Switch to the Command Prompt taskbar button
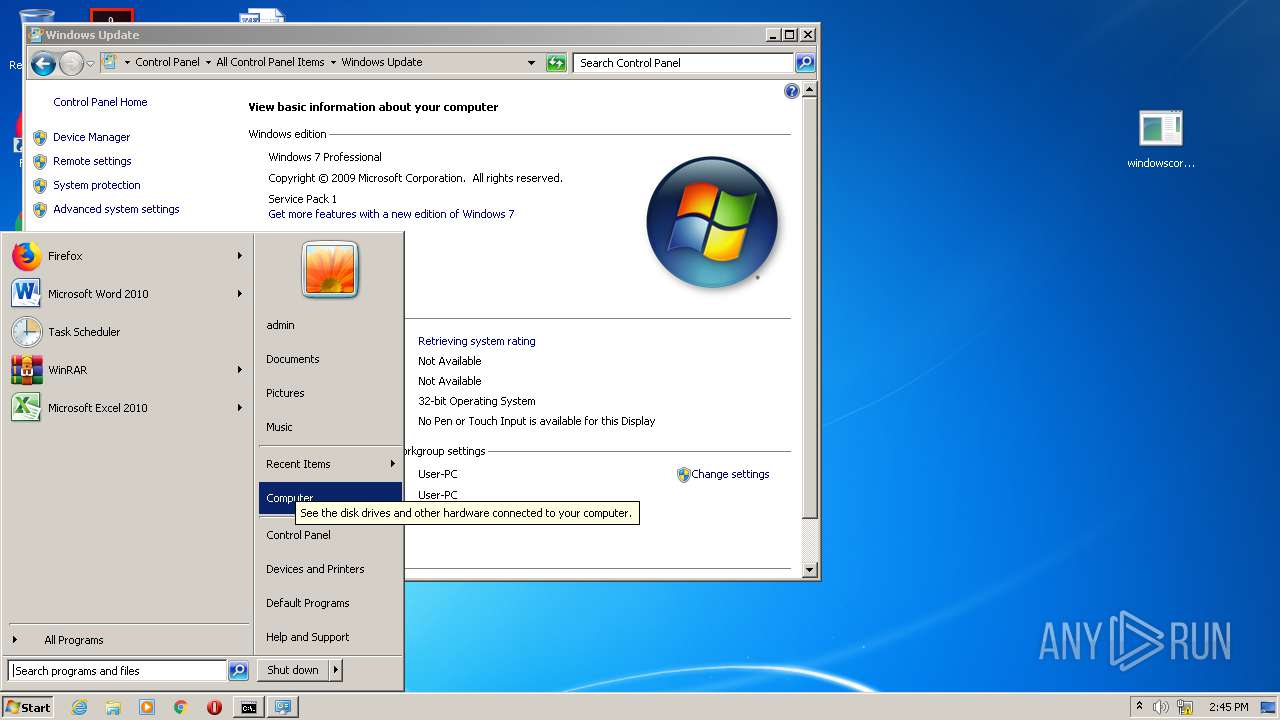This screenshot has width=1280, height=720. click(x=248, y=707)
